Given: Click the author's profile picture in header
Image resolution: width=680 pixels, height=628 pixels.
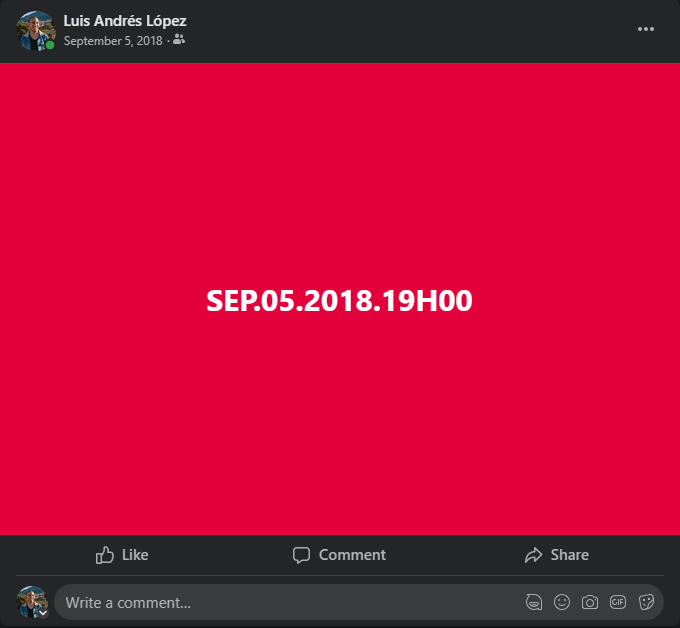Looking at the screenshot, I should (x=36, y=31).
